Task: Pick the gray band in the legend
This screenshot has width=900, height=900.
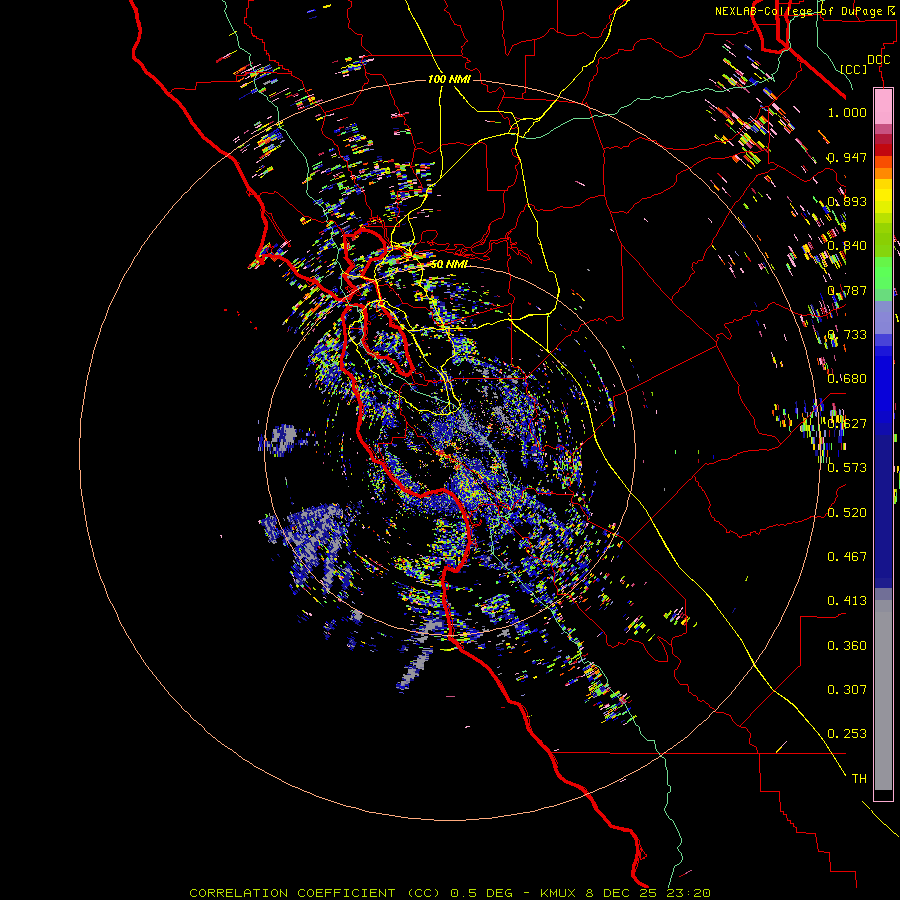Action: click(x=883, y=695)
